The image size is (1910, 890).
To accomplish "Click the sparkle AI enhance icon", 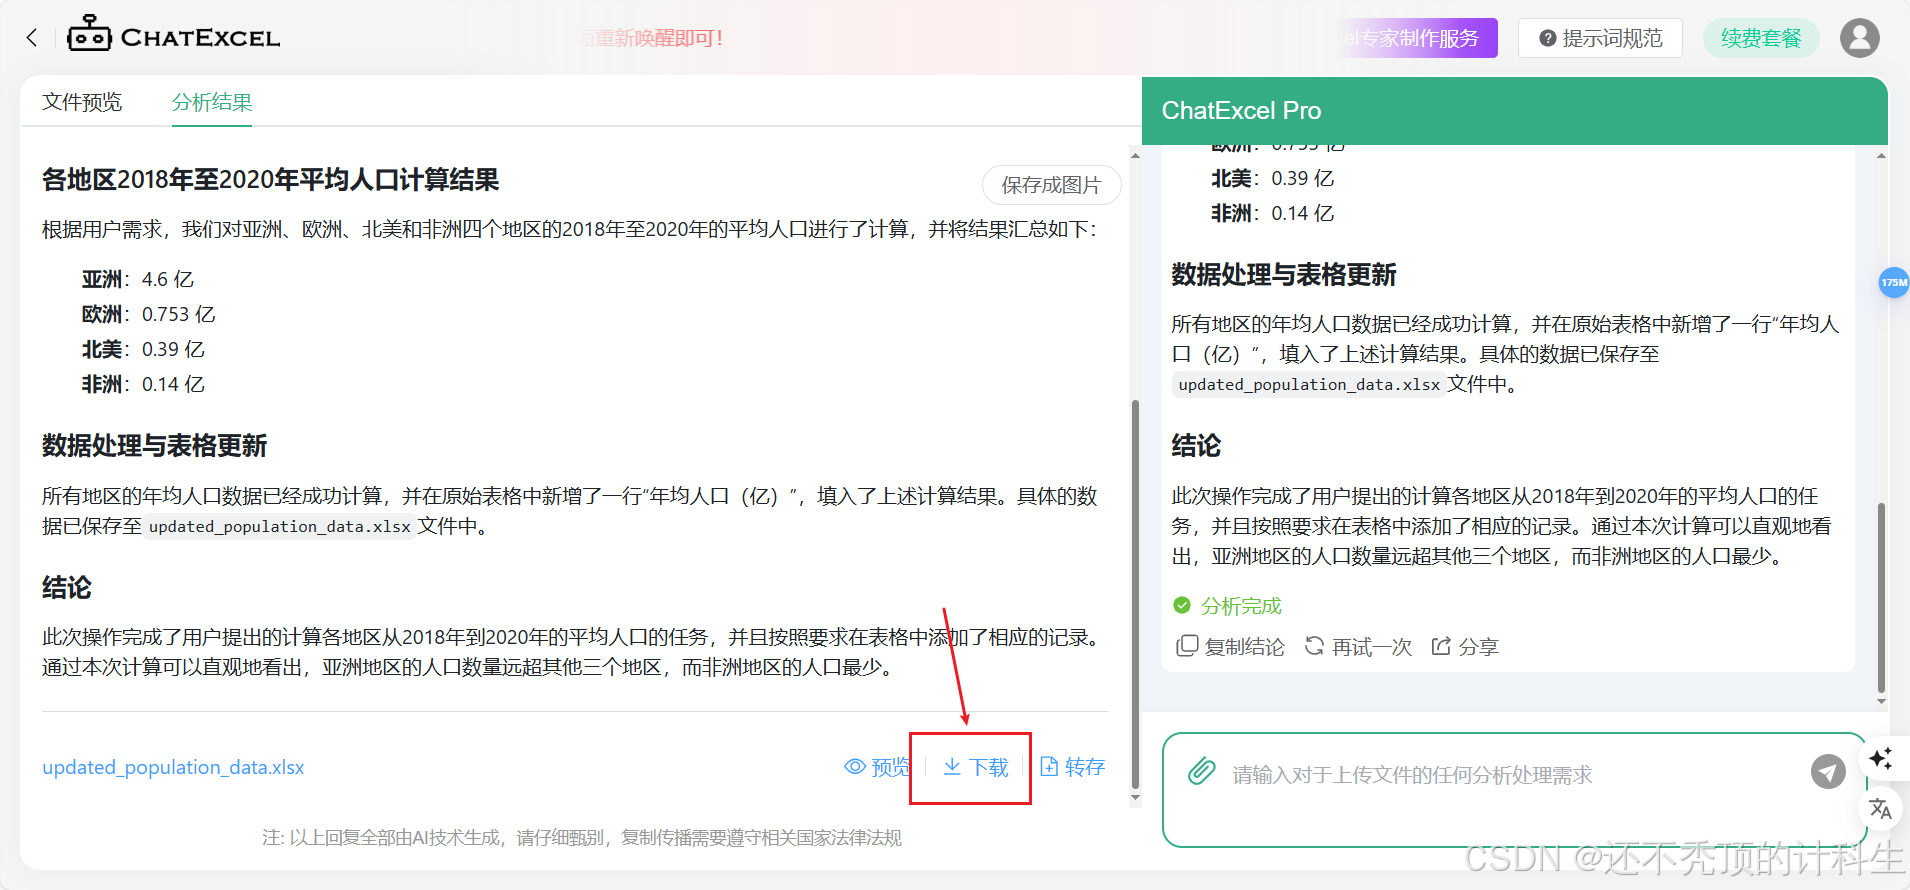I will click(1881, 758).
